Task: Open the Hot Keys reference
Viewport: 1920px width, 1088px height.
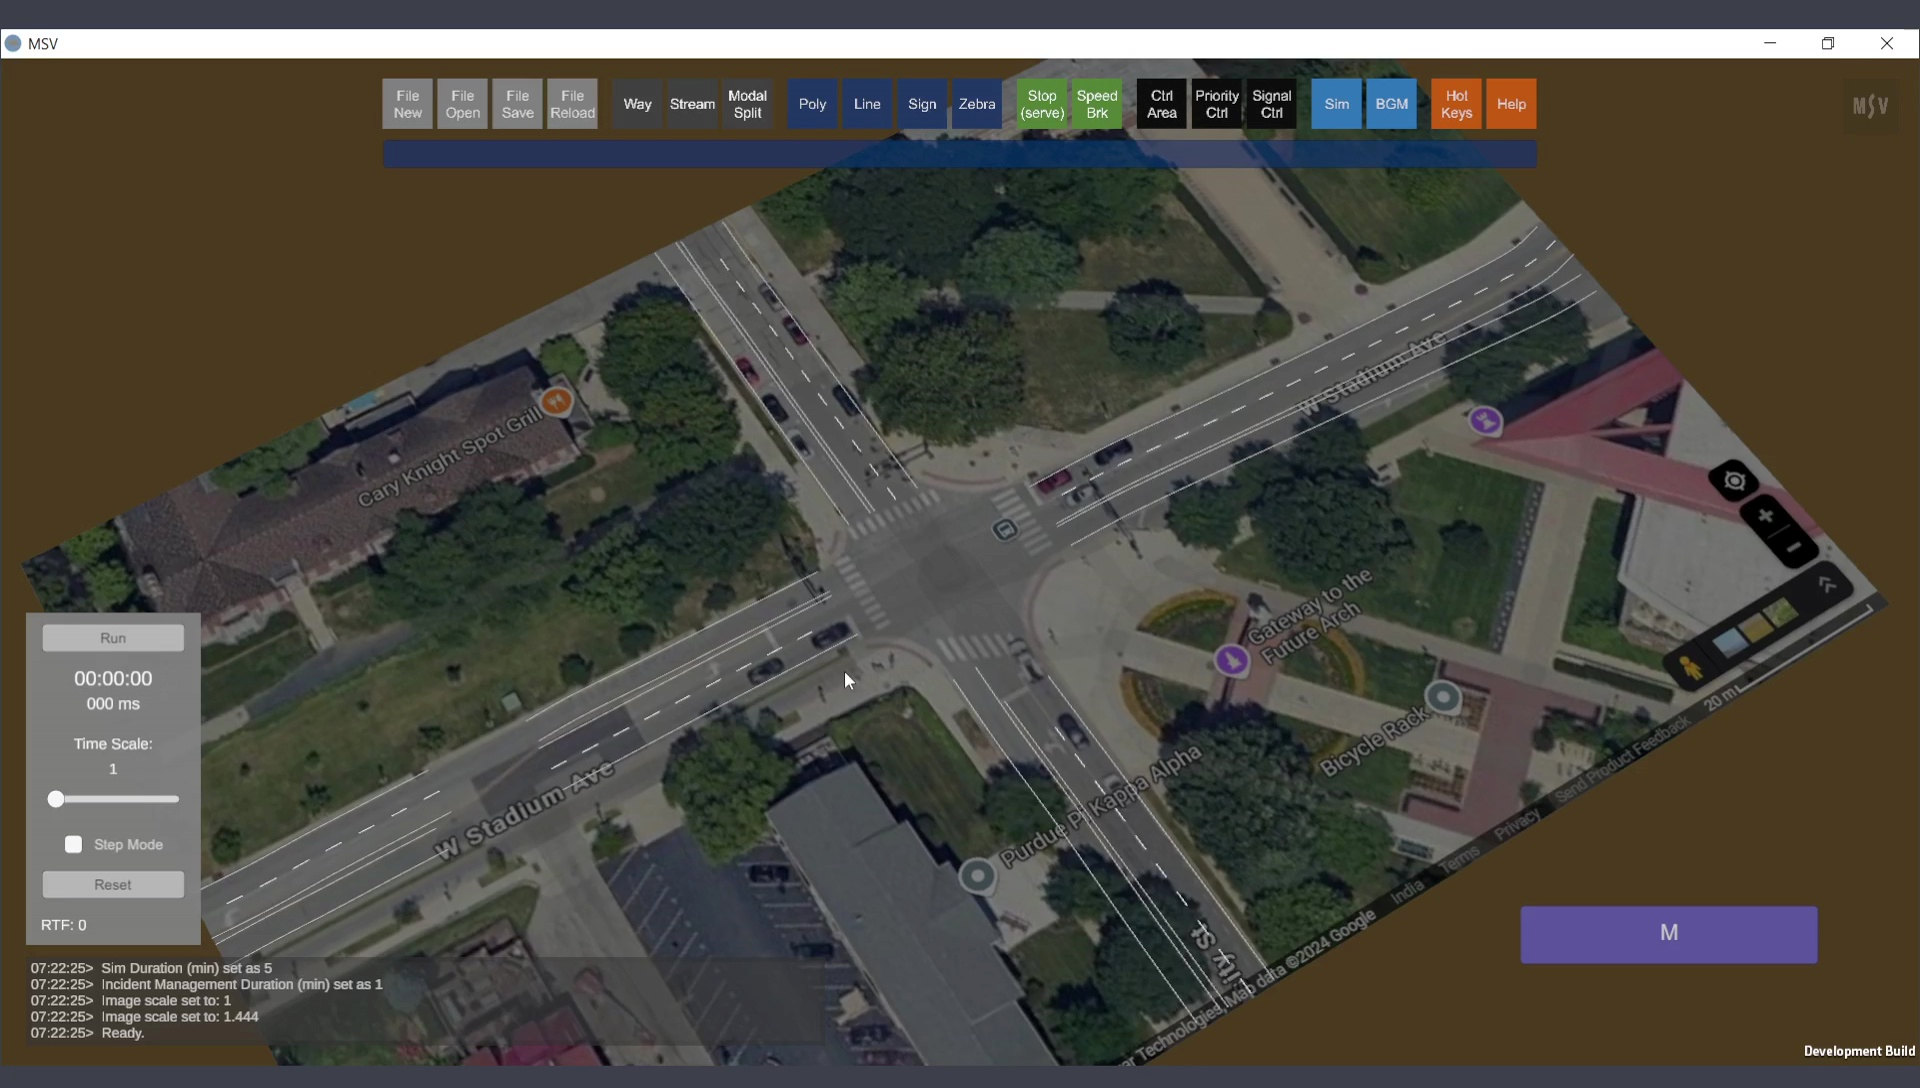Action: (1456, 104)
